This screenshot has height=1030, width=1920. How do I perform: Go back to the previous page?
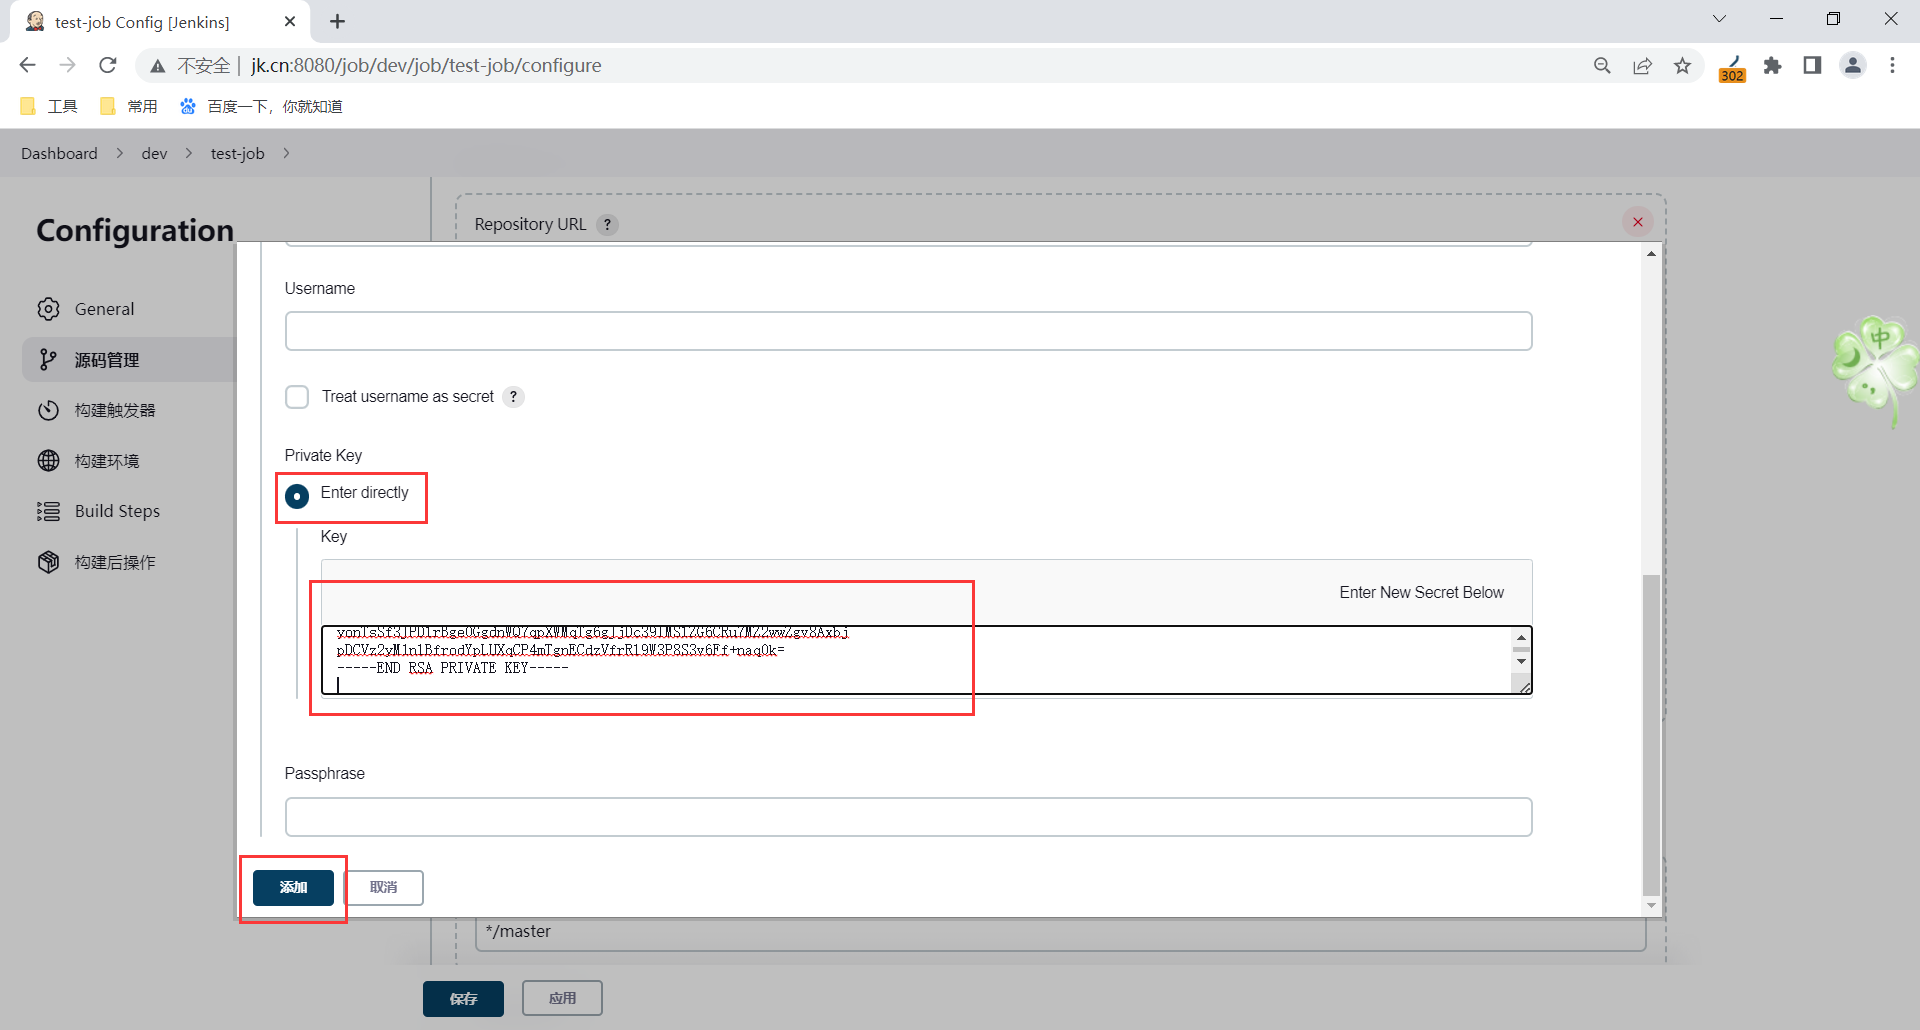tap(27, 65)
